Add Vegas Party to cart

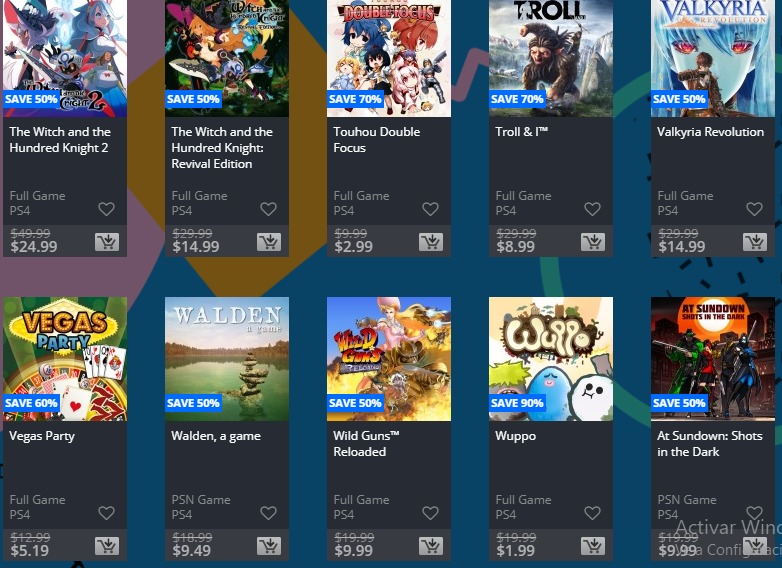tap(107, 547)
